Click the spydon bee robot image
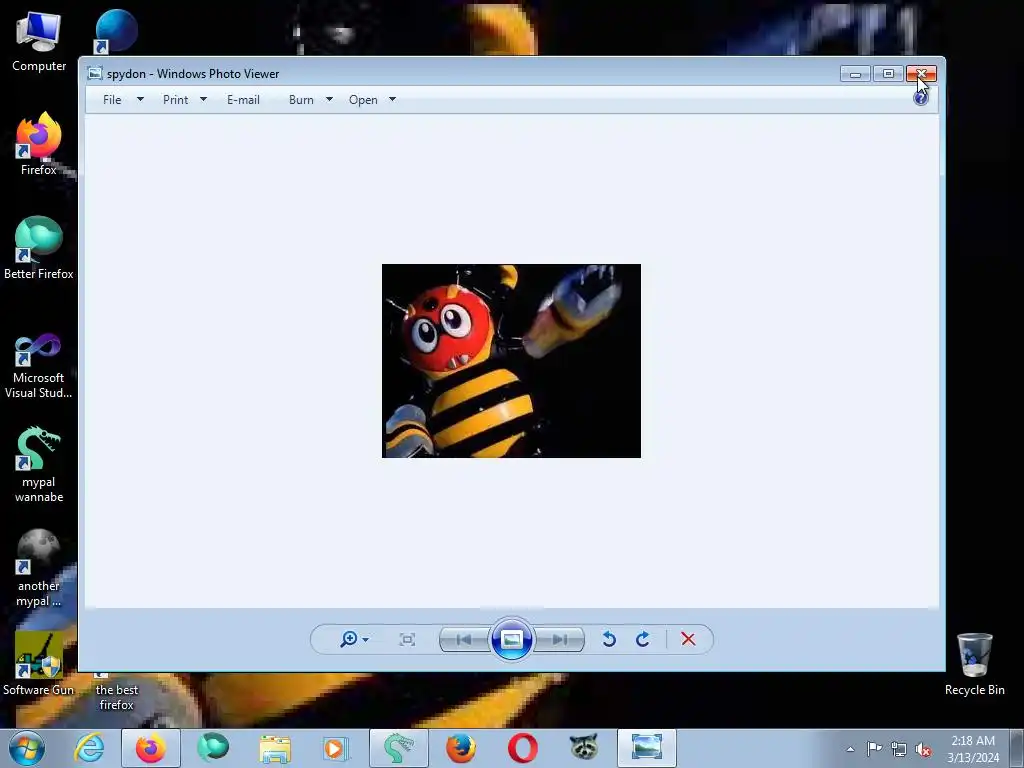This screenshot has height=768, width=1024. (x=511, y=360)
